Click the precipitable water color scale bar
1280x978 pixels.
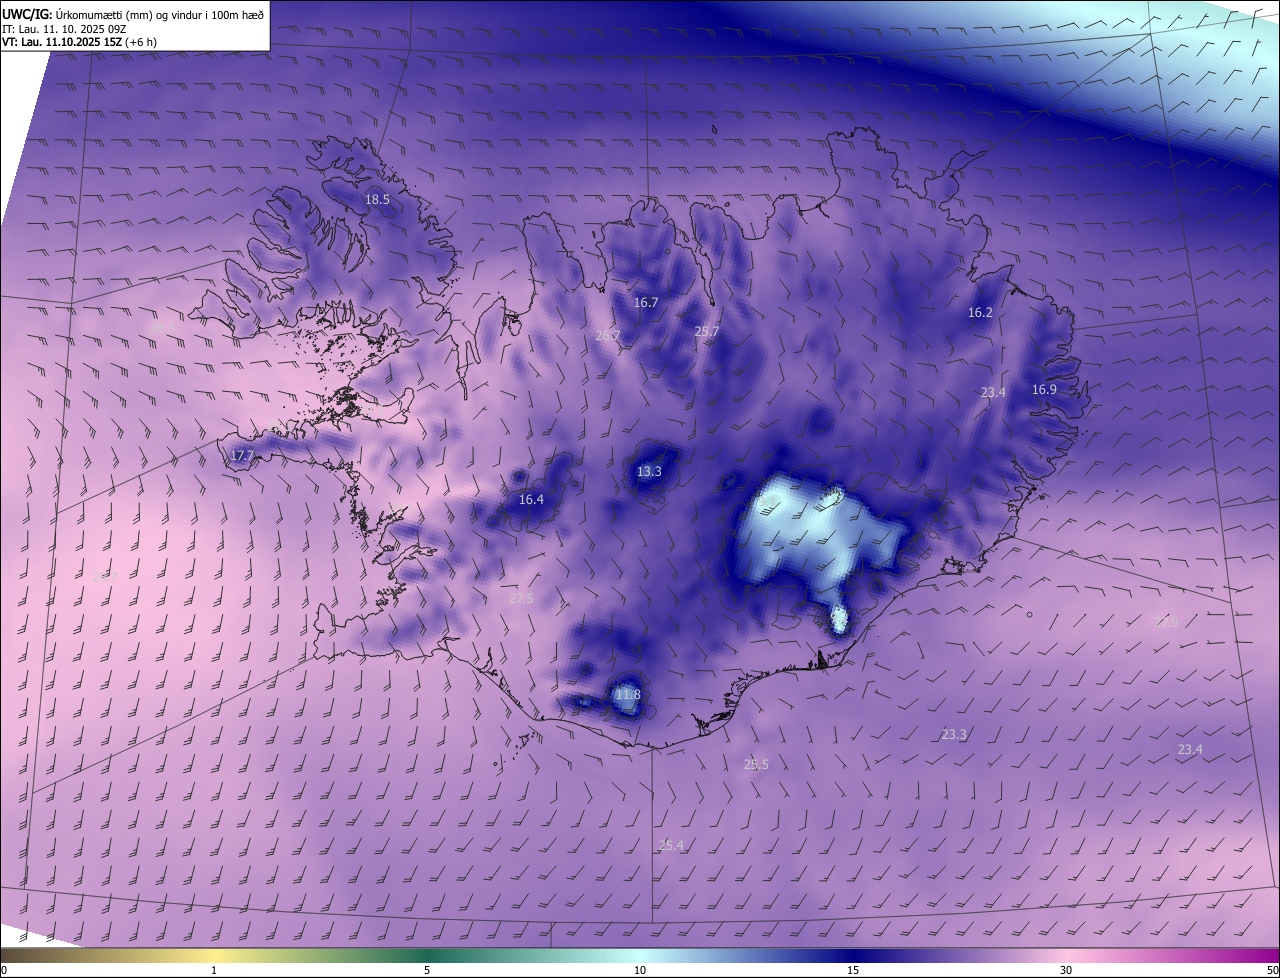click(640, 956)
